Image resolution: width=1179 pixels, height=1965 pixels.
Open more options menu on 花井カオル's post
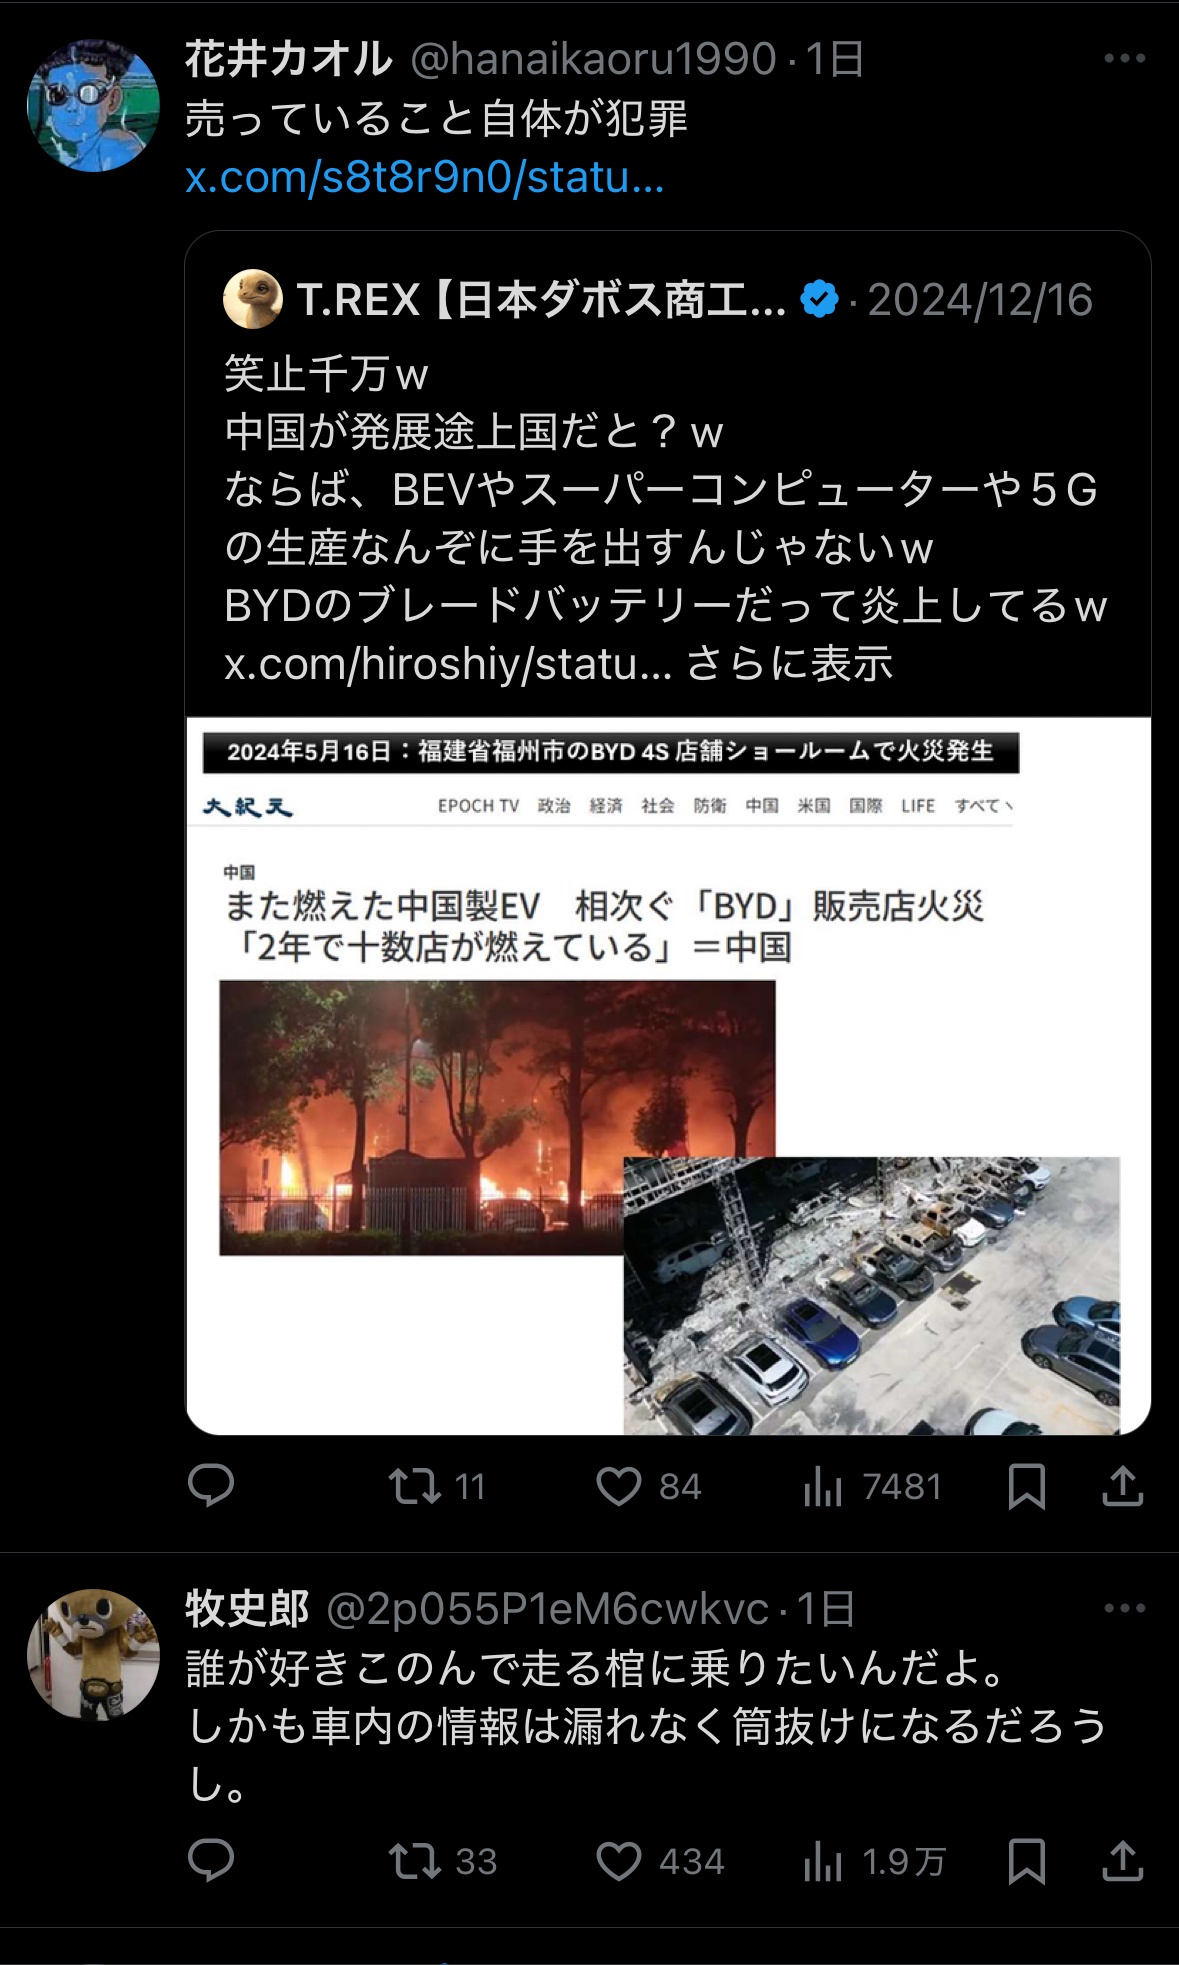tap(1124, 59)
